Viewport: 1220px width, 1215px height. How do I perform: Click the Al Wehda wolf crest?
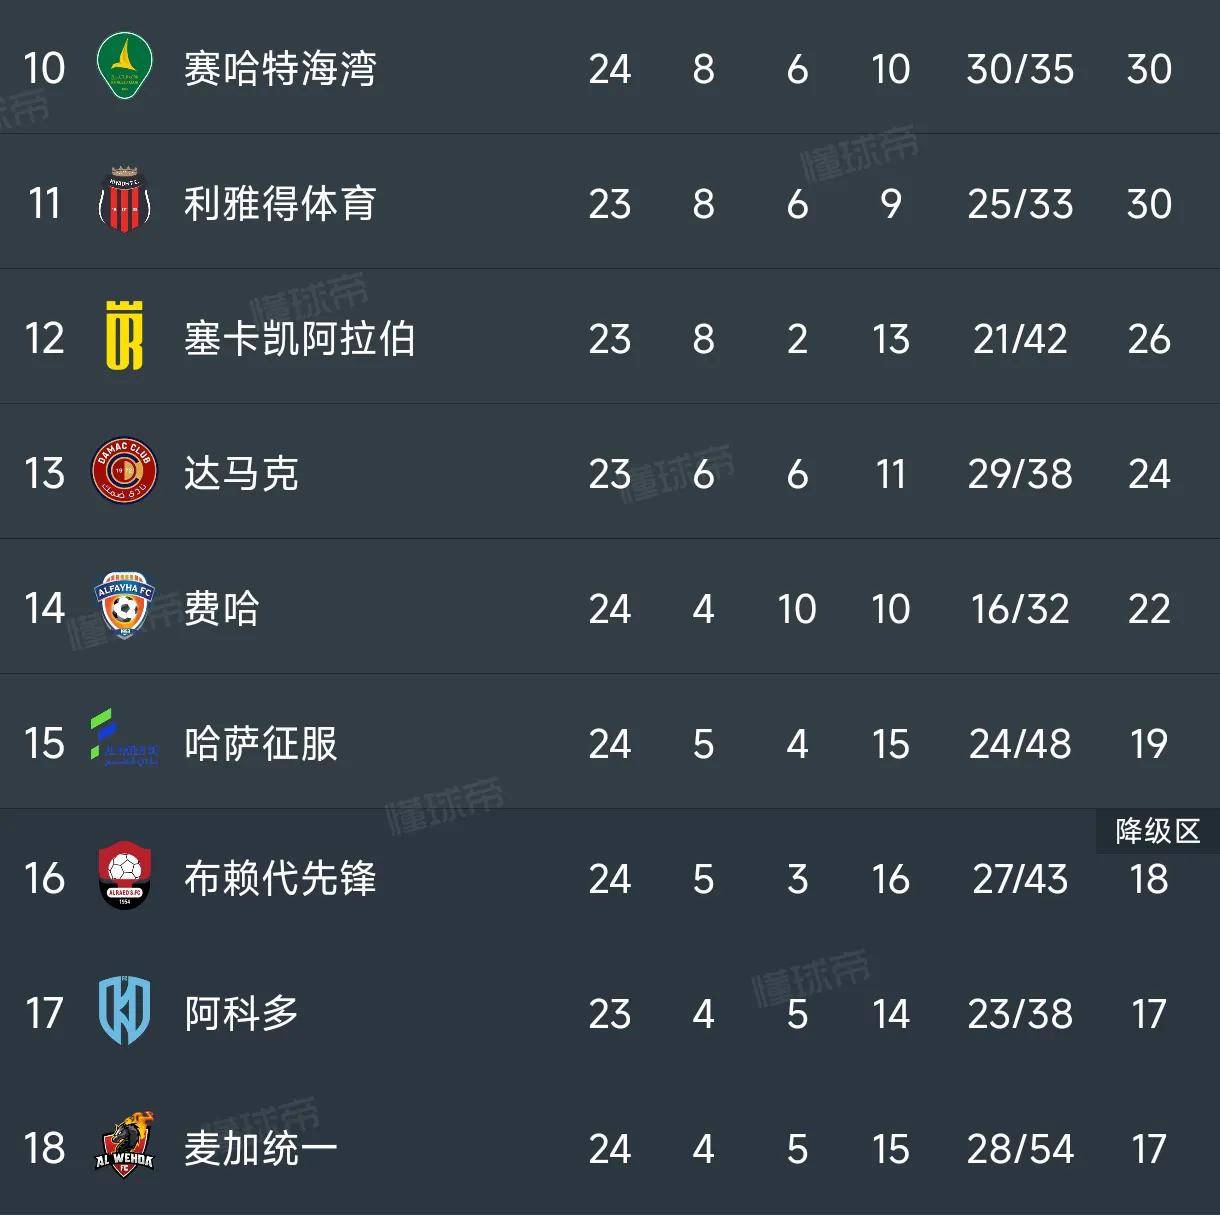coord(124,1145)
